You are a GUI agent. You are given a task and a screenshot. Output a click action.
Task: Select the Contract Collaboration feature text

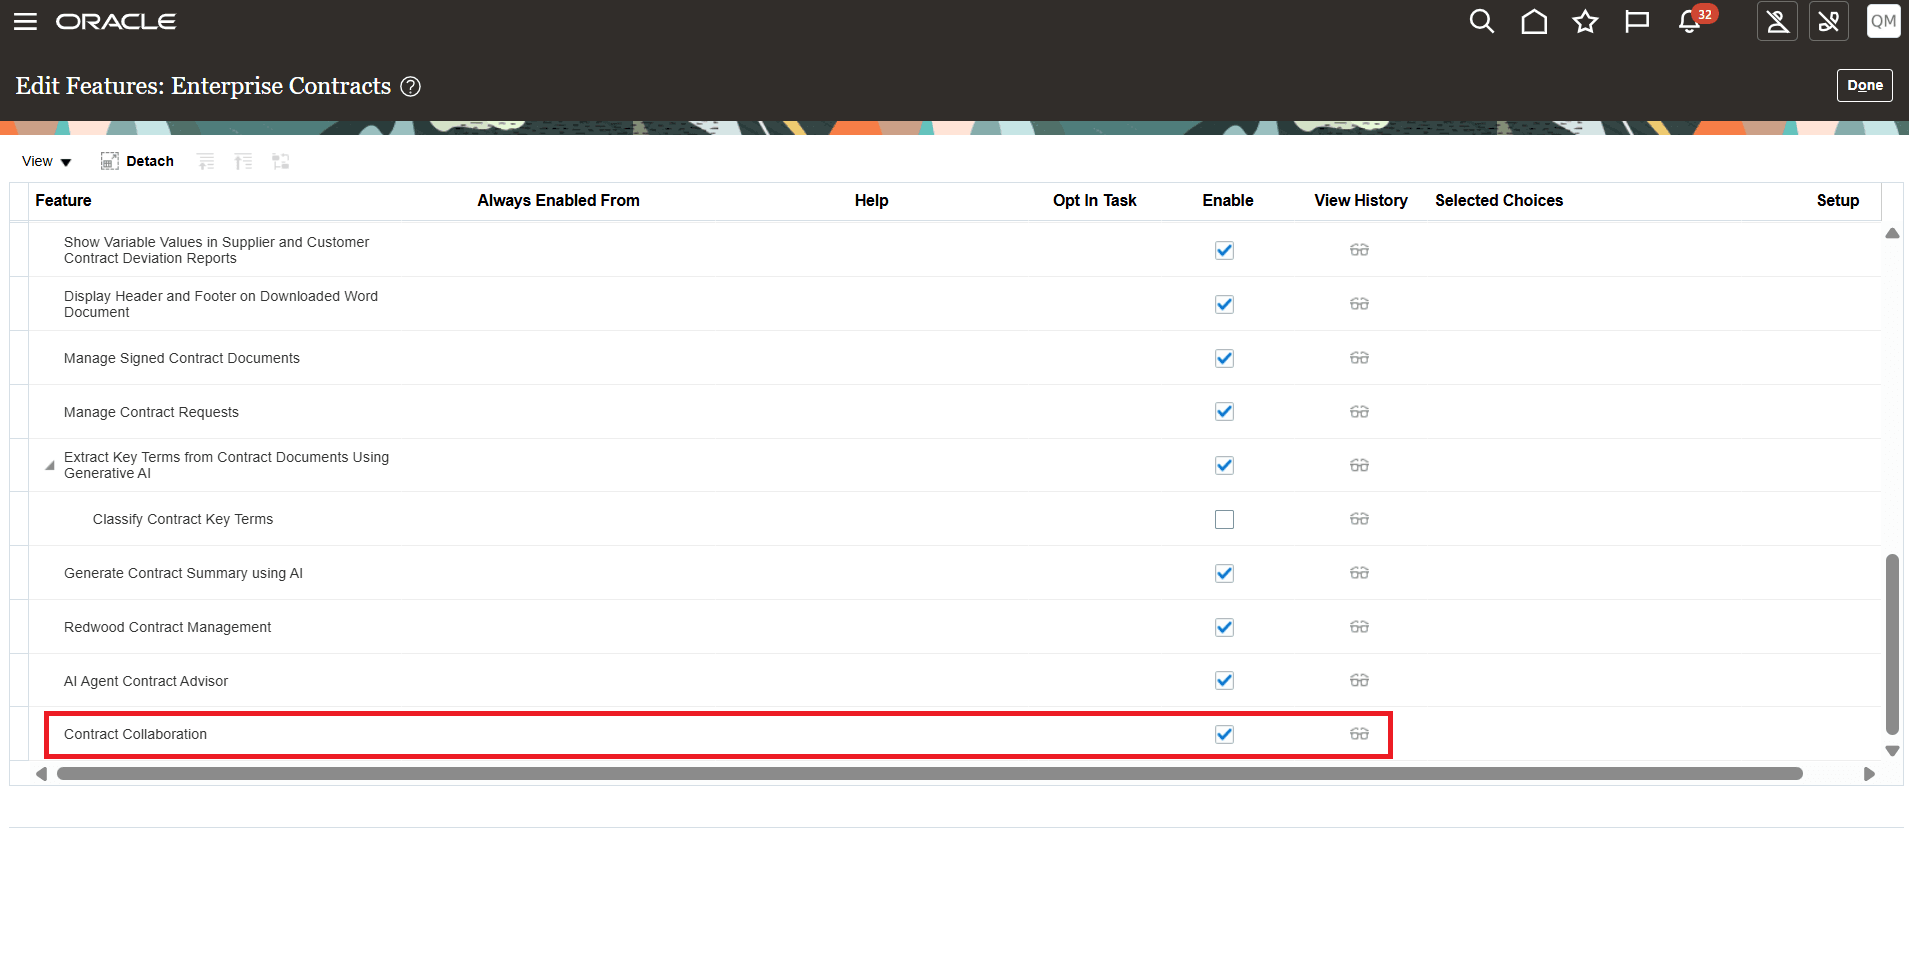tap(135, 734)
